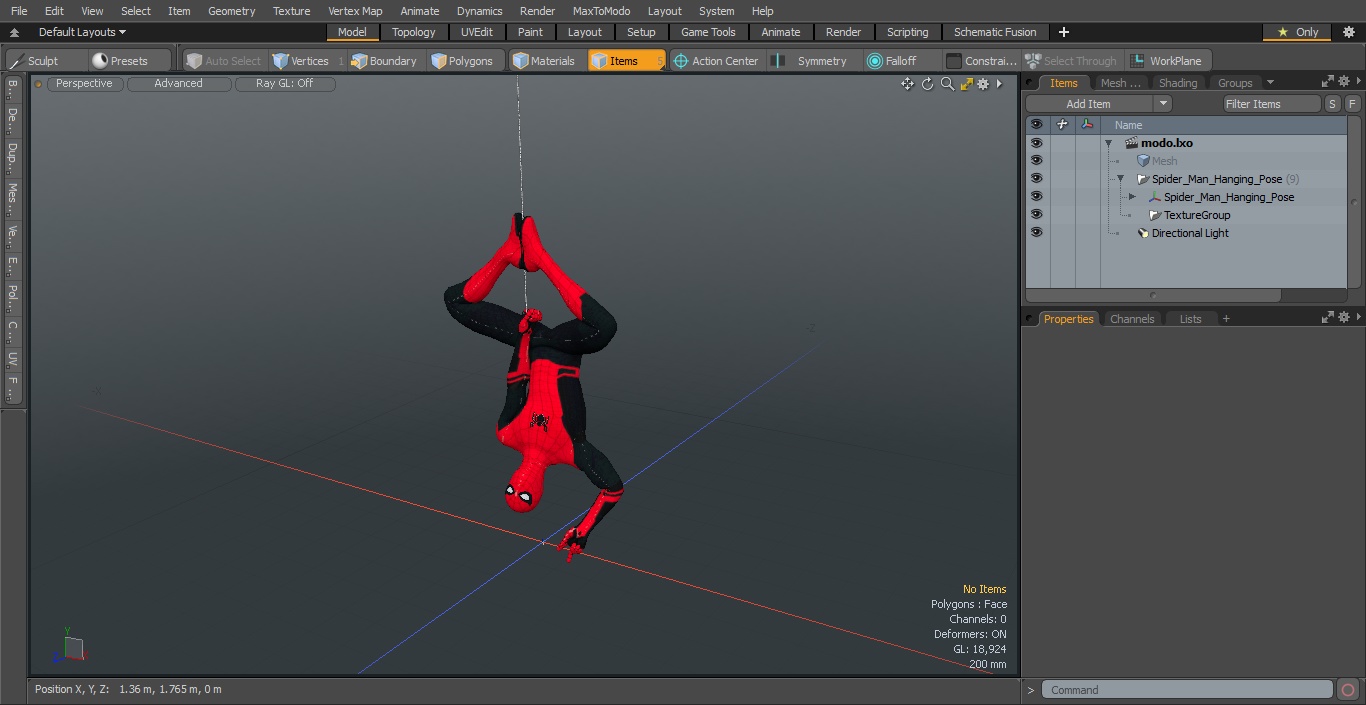
Task: Hide the Spider_Man_Hanging_Pose locator item
Action: coord(1036,197)
